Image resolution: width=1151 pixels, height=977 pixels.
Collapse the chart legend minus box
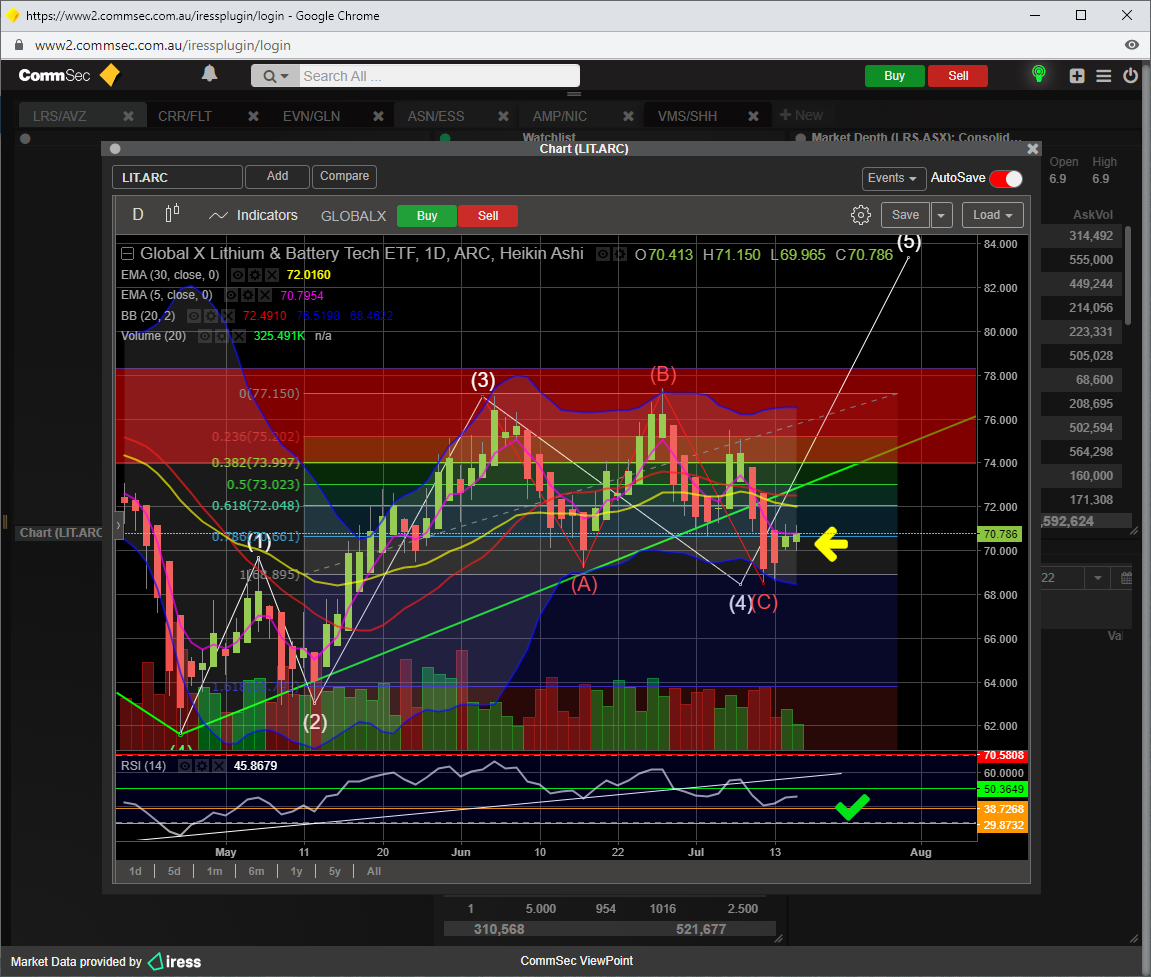pyautogui.click(x=128, y=254)
